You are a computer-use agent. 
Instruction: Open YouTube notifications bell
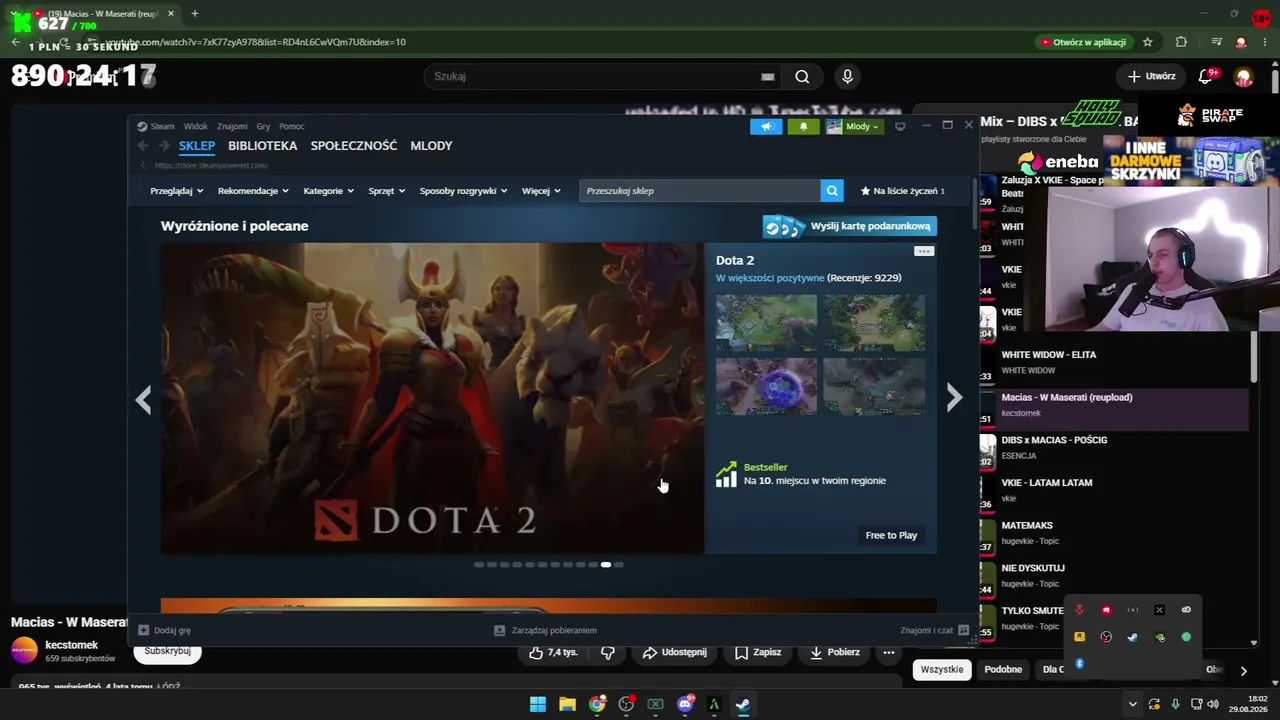coord(1207,76)
